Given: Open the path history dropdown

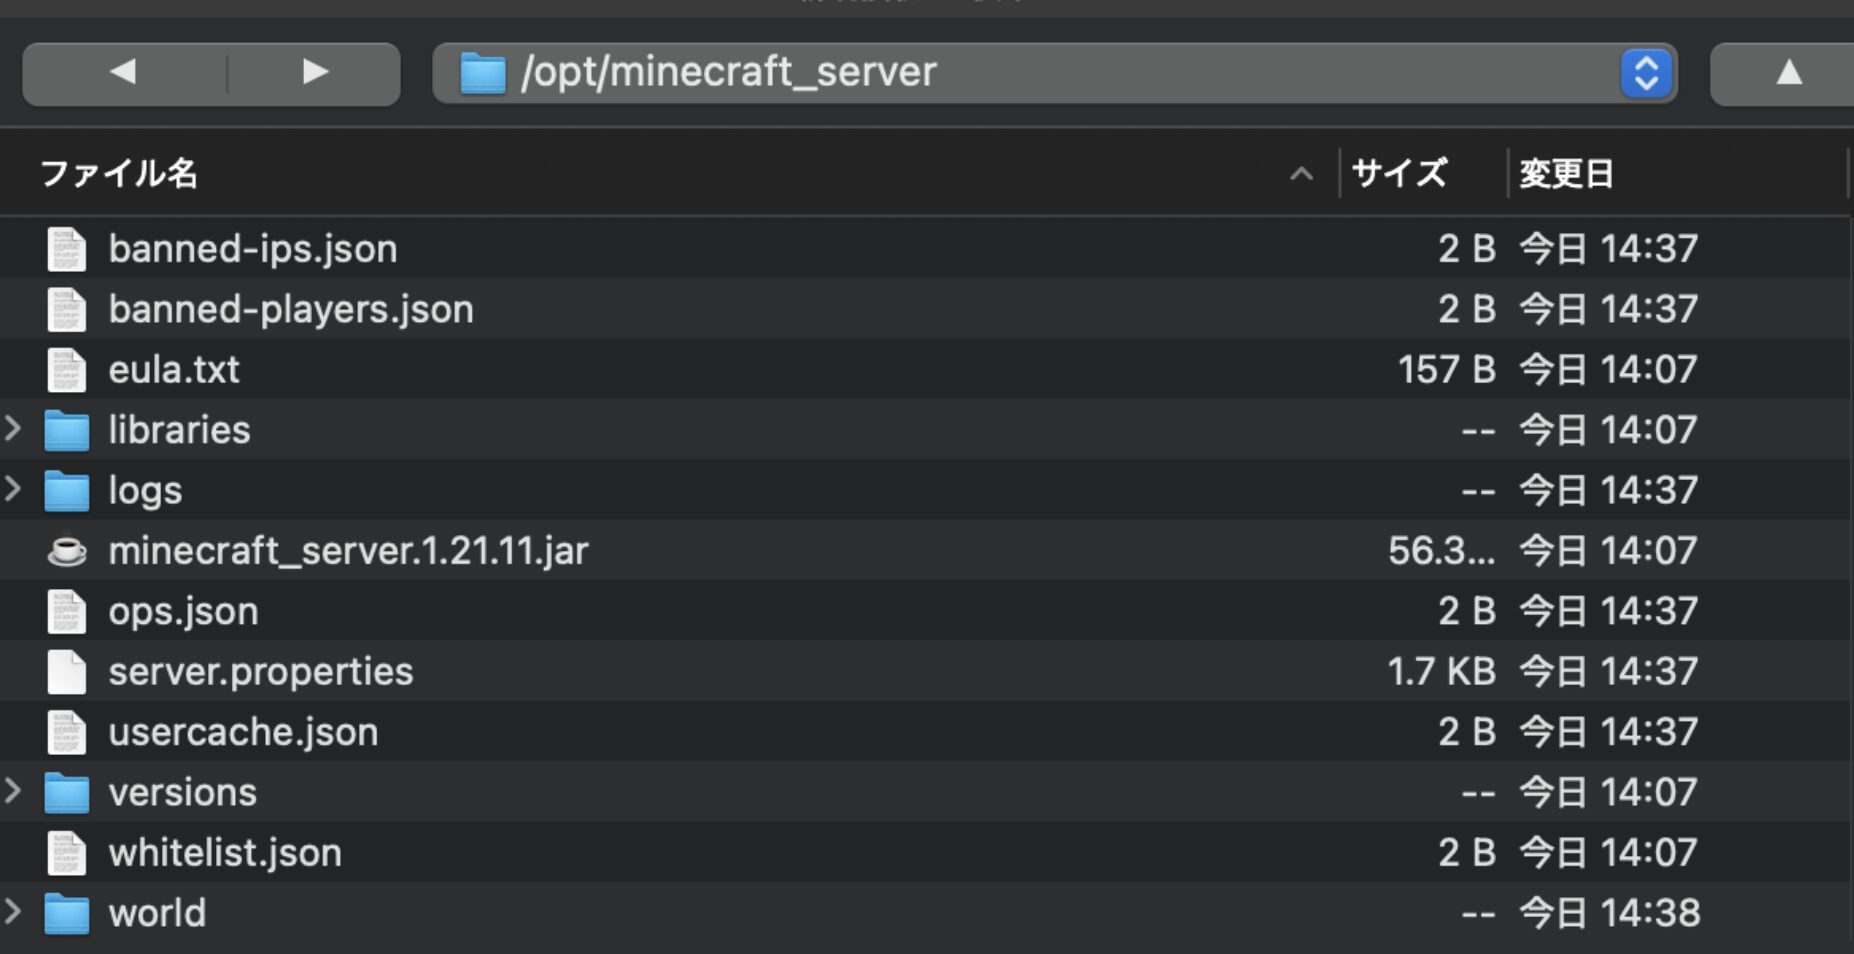Looking at the screenshot, I should point(1646,73).
